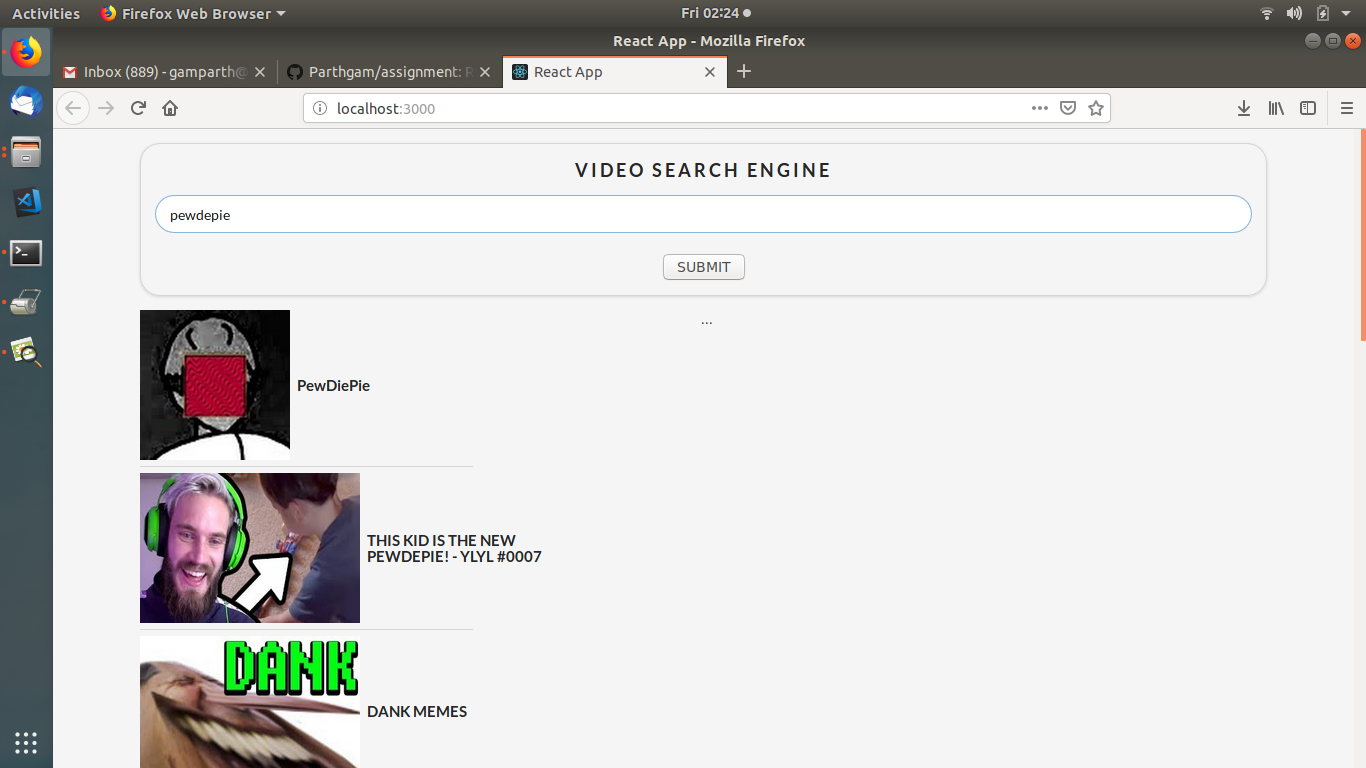Open page actions three-dot menu

point(1040,108)
